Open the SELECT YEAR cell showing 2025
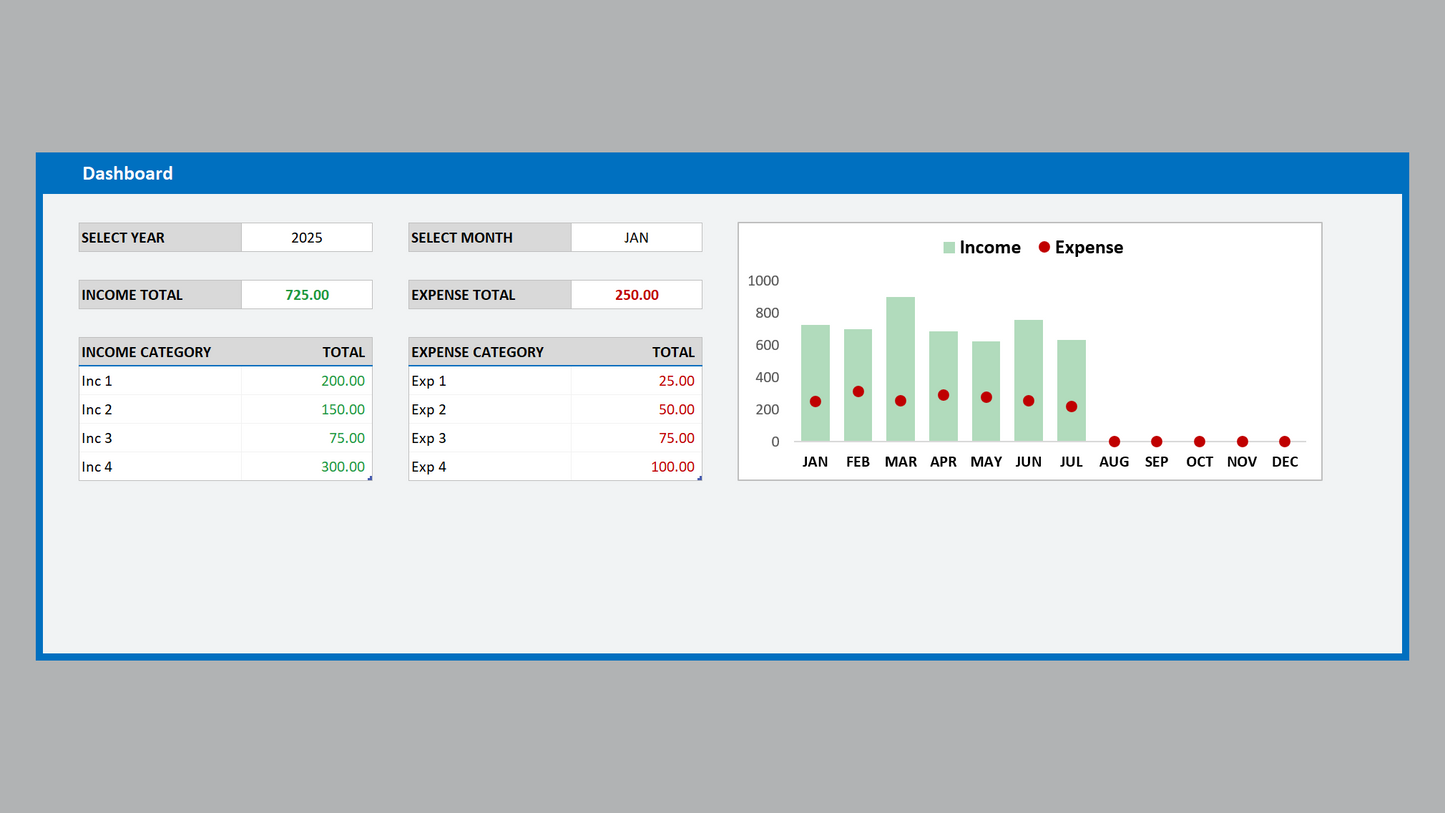This screenshot has height=813, width=1445. click(306, 237)
